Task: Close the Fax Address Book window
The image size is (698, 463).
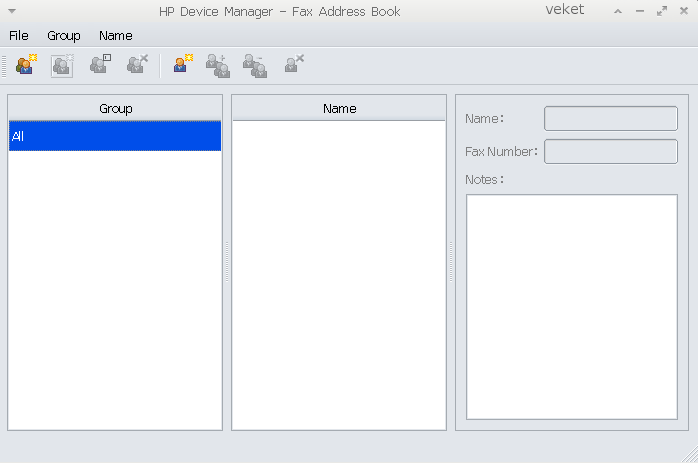Action: pos(684,12)
